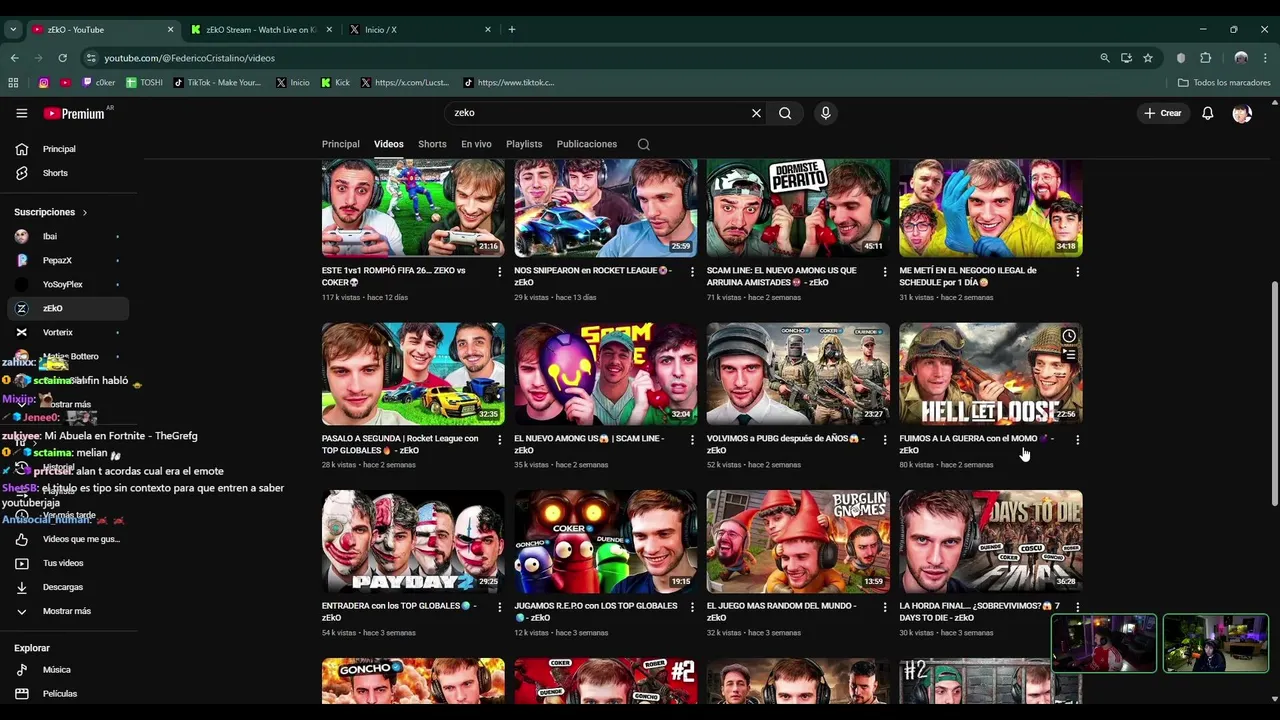This screenshot has height=720, width=1280.
Task: Open options for EL NUEVO AMONG US video
Action: [692, 440]
